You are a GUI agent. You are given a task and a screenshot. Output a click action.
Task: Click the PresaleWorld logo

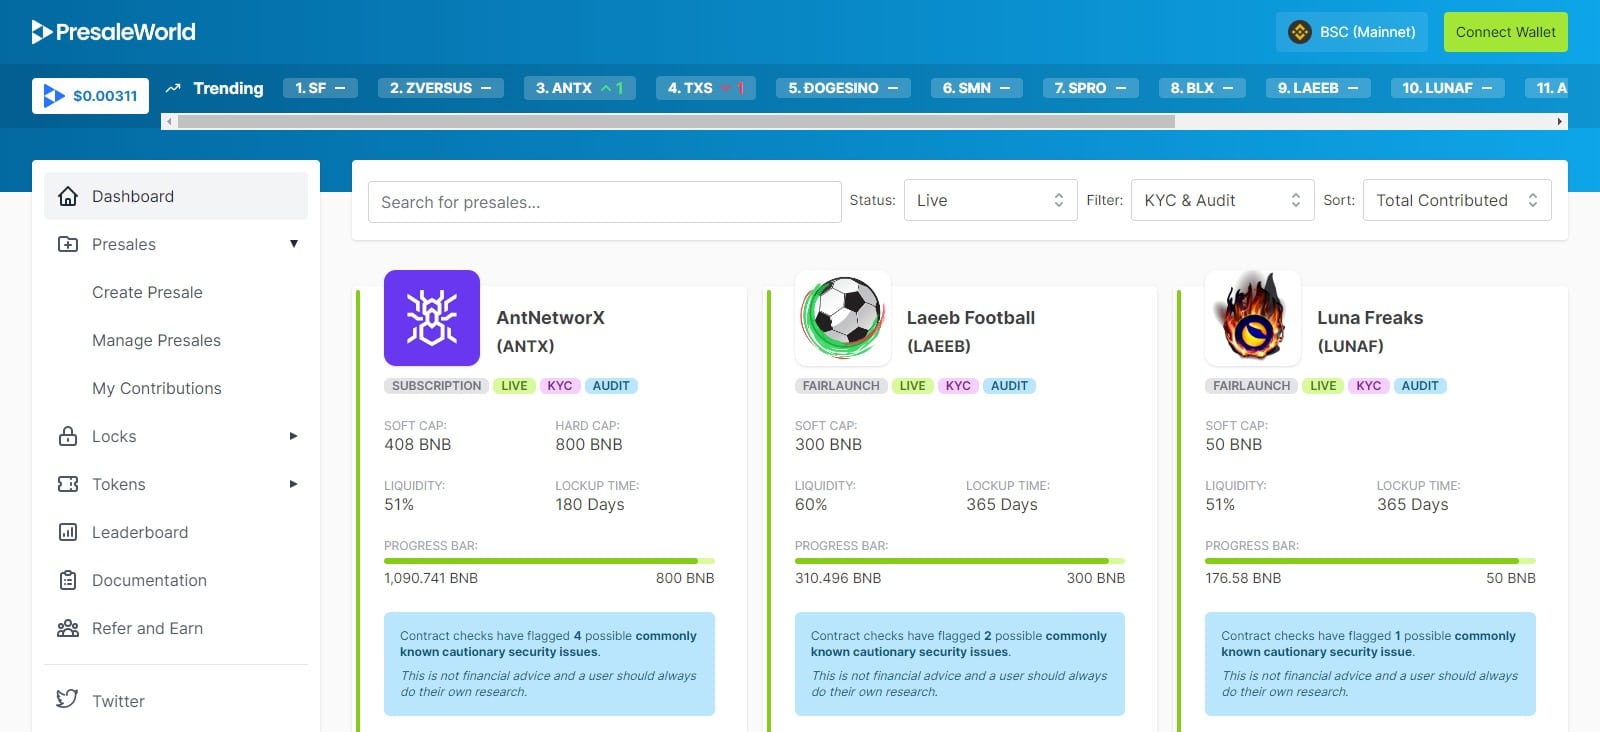click(x=113, y=32)
